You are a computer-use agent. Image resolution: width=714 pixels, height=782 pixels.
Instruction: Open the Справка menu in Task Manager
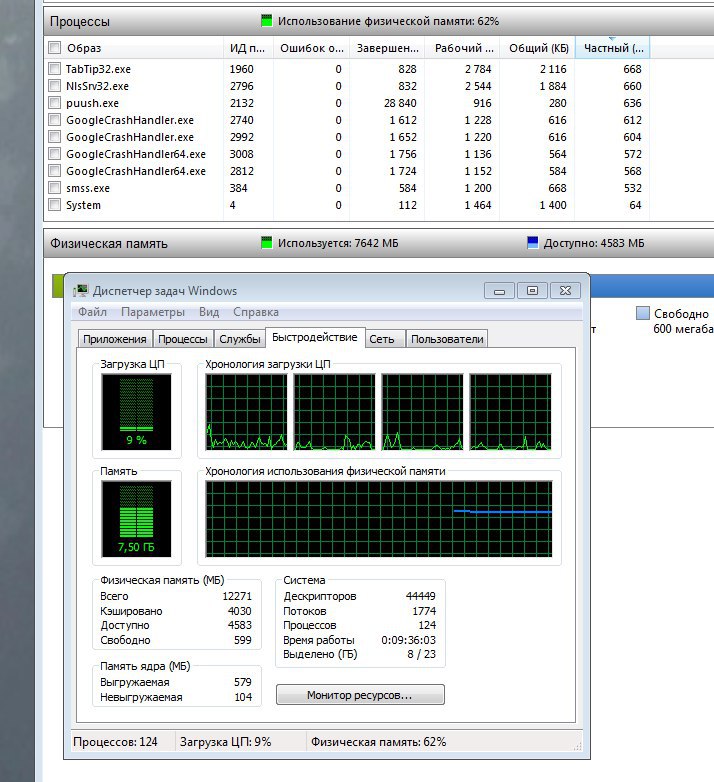click(256, 312)
